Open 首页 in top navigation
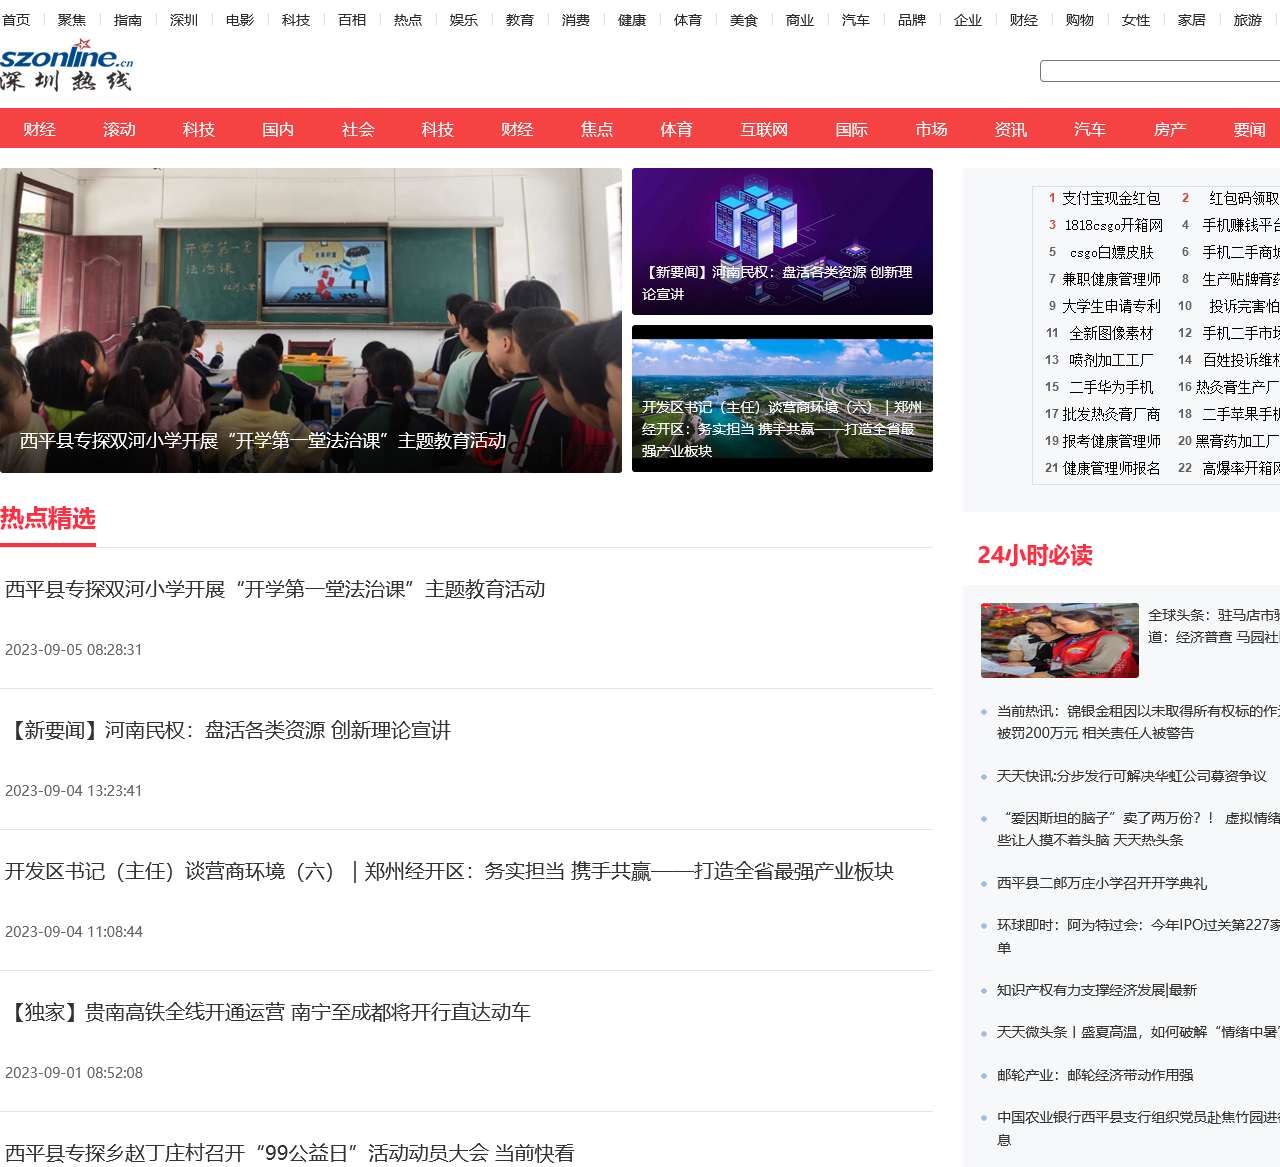The width and height of the screenshot is (1280, 1167). click(16, 20)
